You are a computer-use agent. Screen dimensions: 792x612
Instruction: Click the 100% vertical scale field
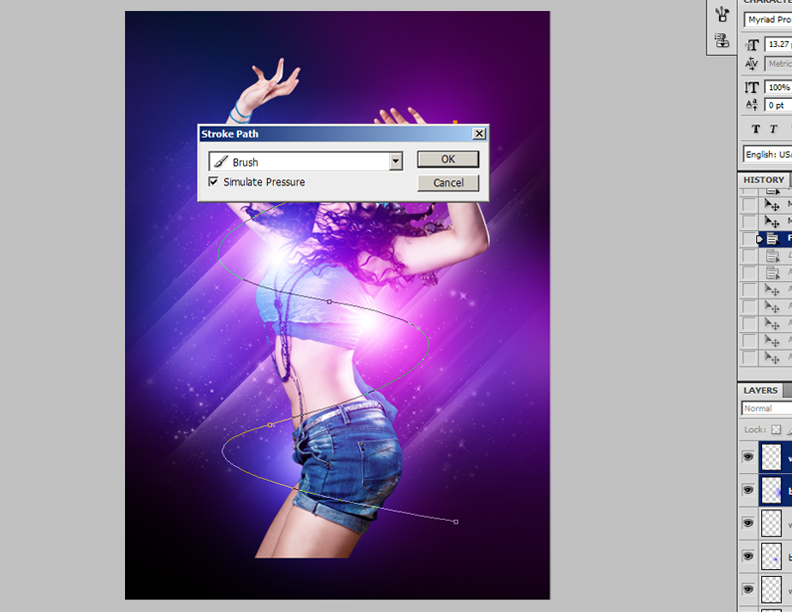point(778,87)
